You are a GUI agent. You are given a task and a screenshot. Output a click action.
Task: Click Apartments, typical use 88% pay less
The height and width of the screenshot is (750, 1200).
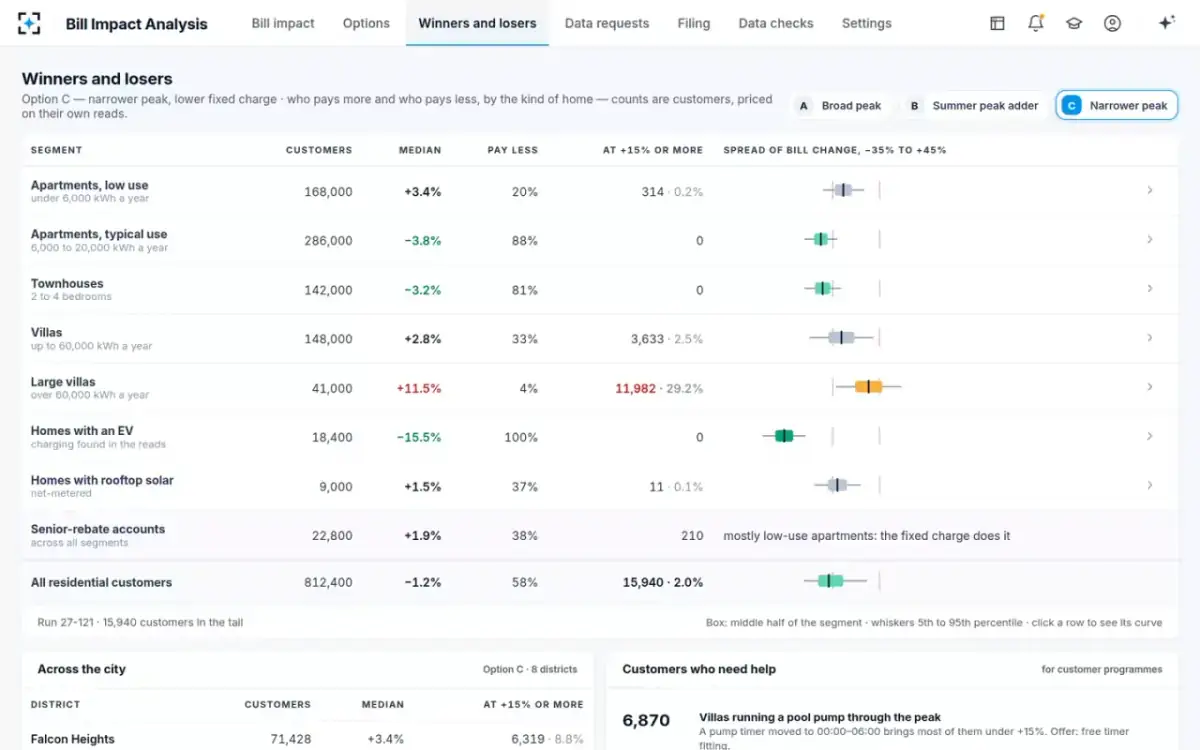point(525,241)
